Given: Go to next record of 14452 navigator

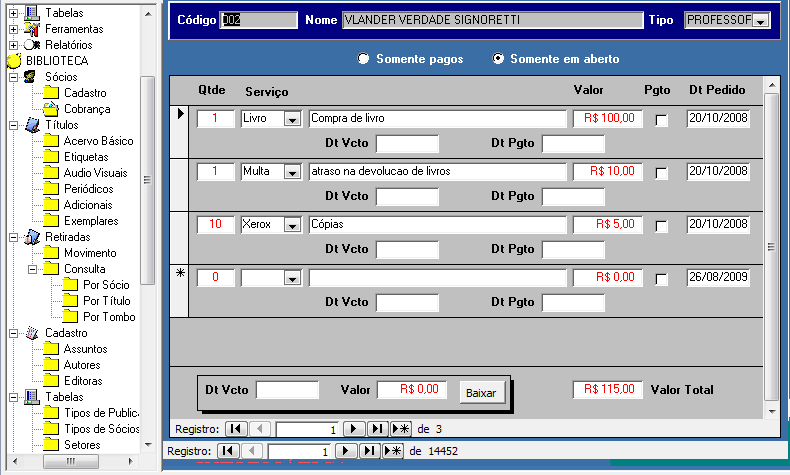Looking at the screenshot, I should 346,450.
